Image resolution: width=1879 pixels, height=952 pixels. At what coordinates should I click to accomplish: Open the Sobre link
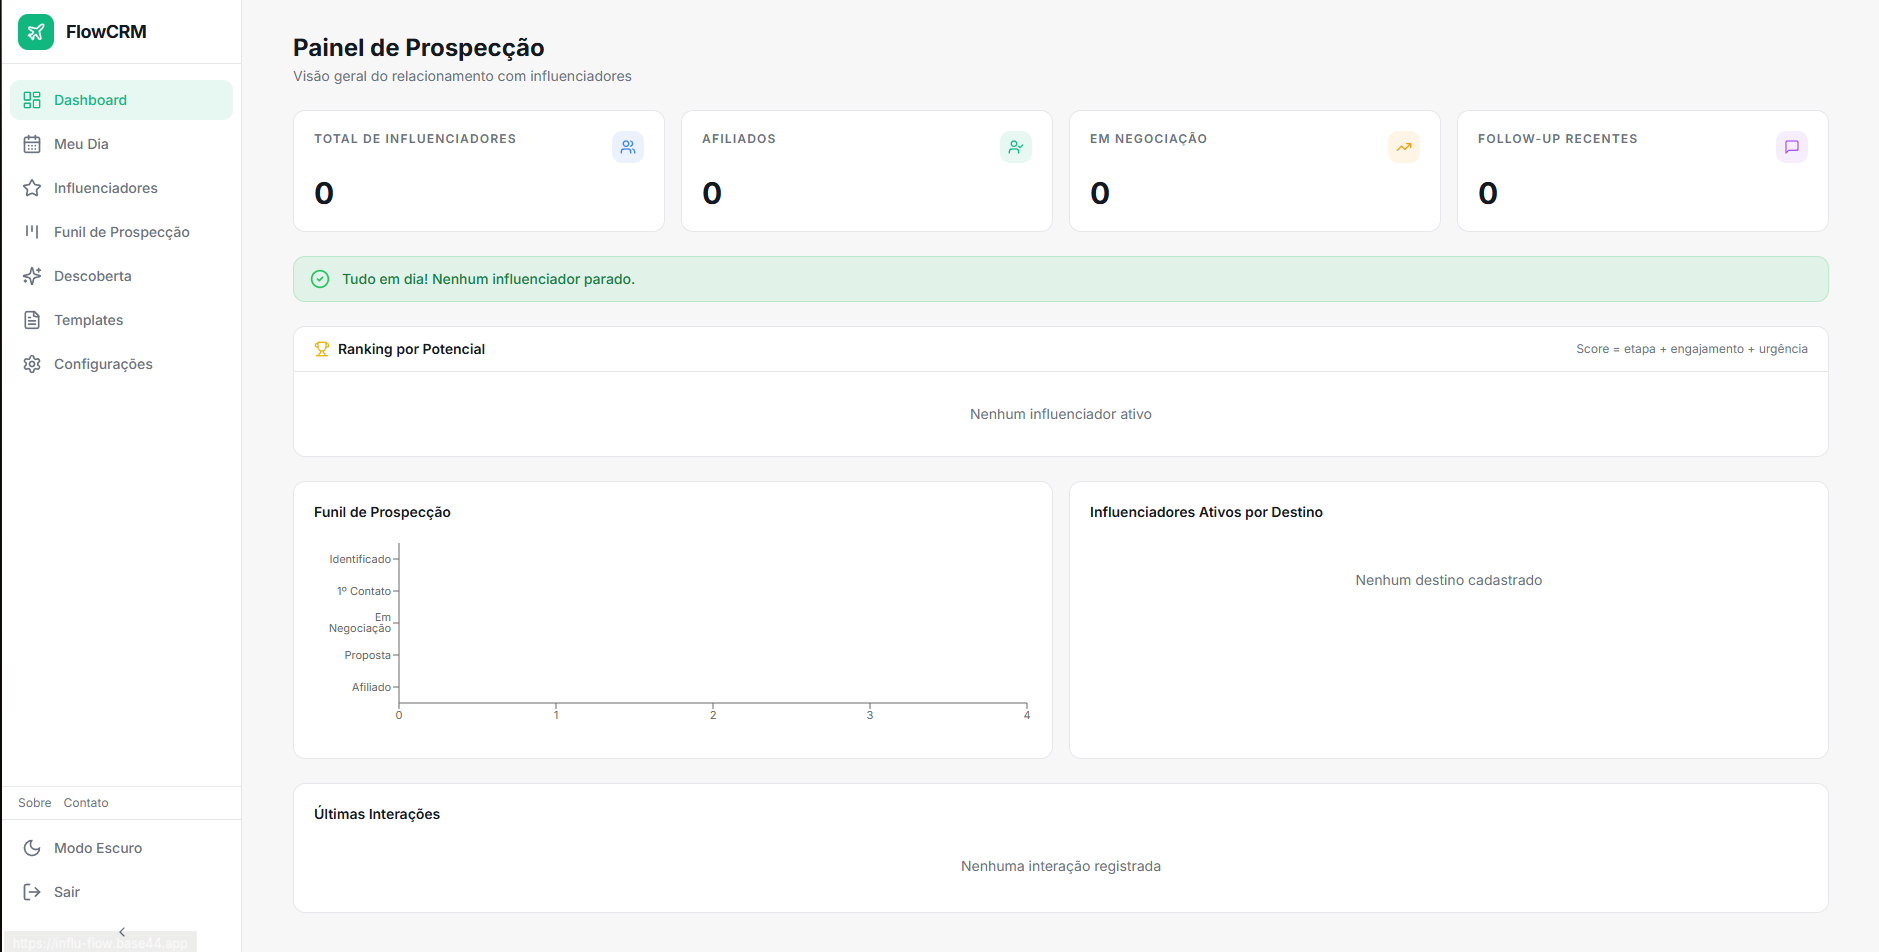coord(34,803)
